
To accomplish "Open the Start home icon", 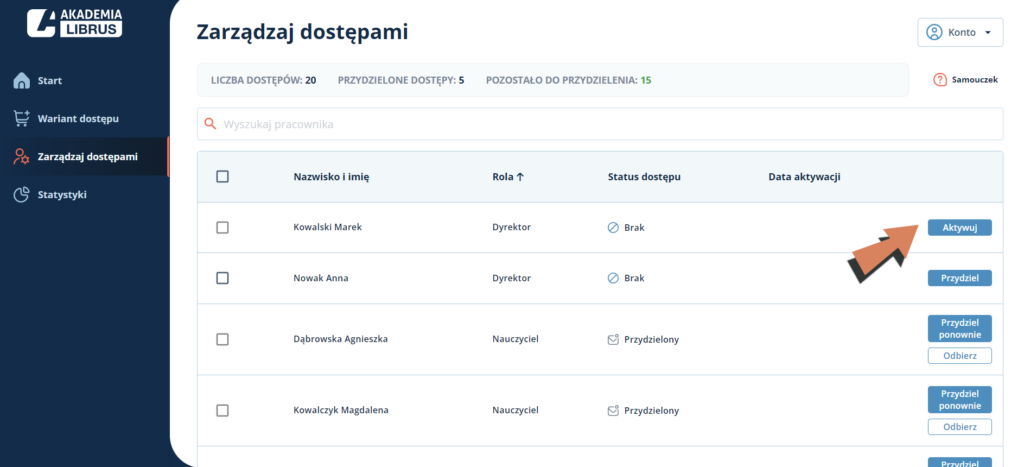I will coord(22,80).
